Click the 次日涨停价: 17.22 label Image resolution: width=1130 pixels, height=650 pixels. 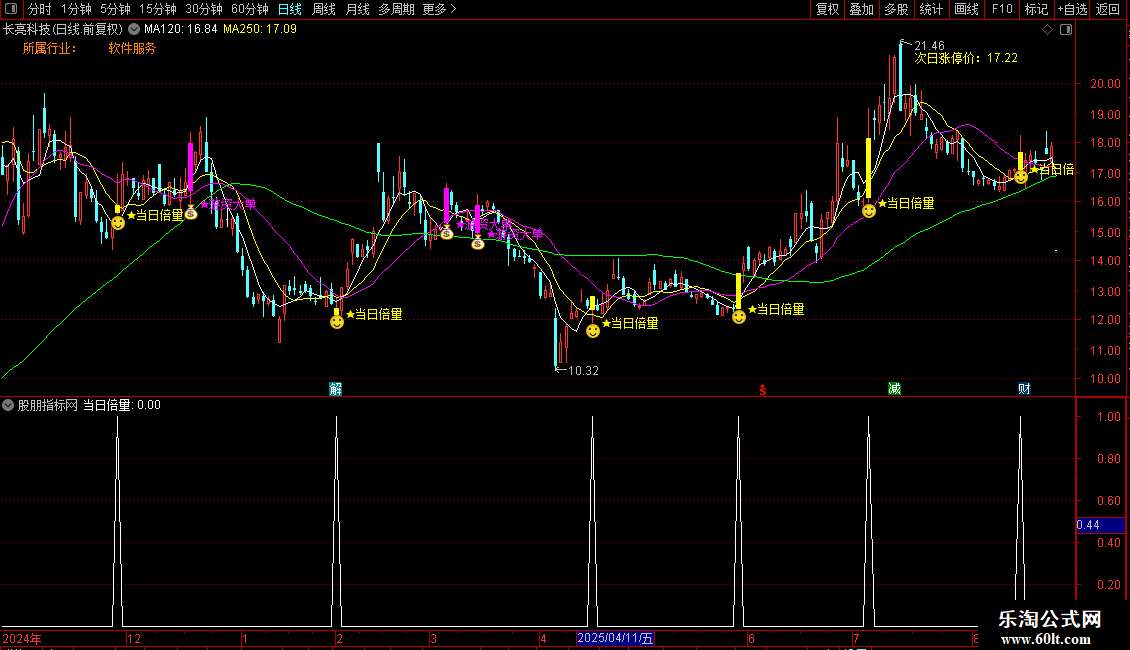[966, 58]
